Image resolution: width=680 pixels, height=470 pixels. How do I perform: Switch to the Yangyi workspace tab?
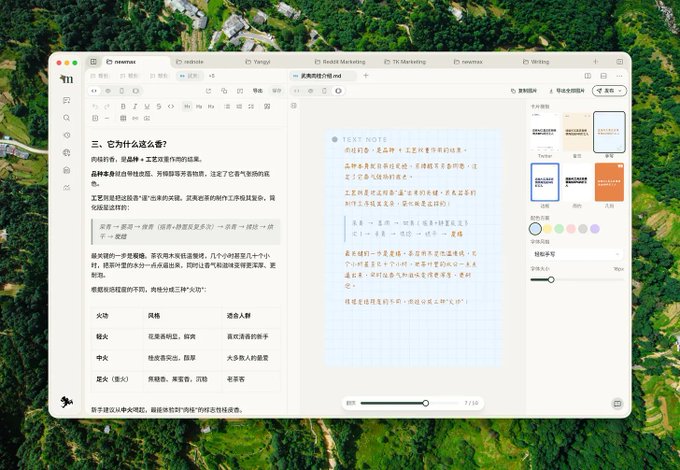click(258, 62)
